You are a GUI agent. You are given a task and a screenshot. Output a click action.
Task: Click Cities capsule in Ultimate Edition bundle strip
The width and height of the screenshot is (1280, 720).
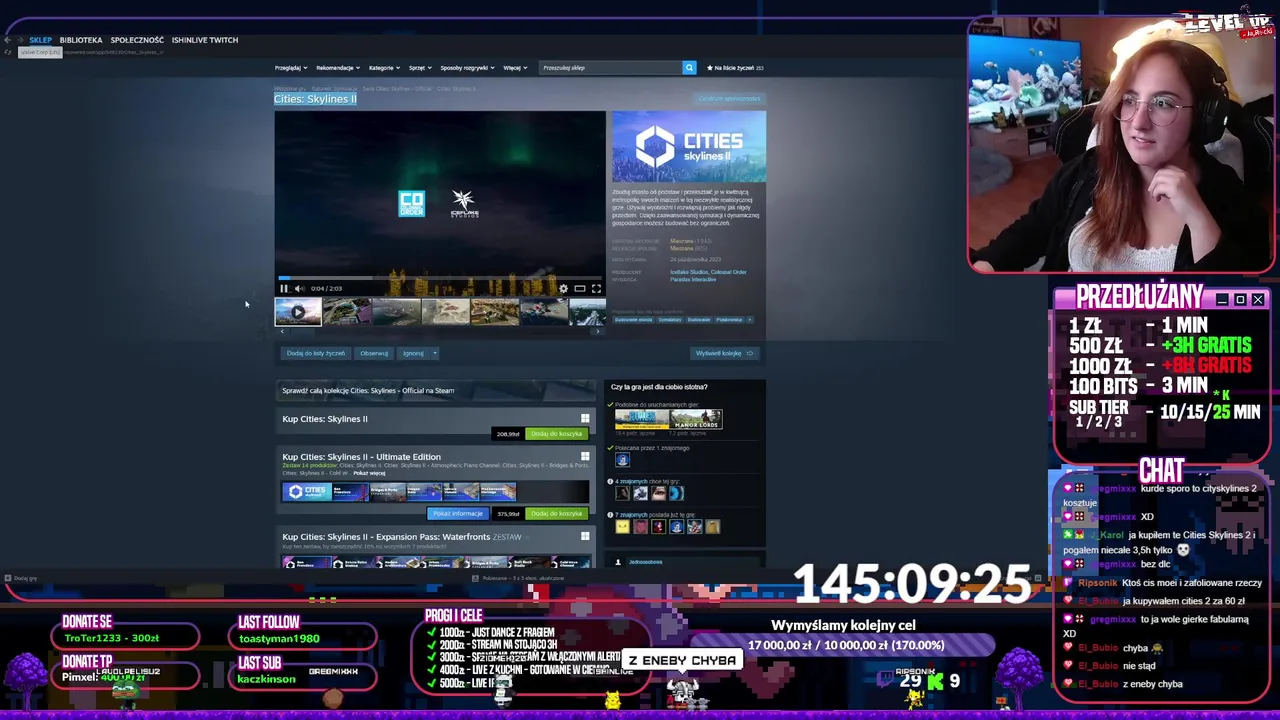307,492
